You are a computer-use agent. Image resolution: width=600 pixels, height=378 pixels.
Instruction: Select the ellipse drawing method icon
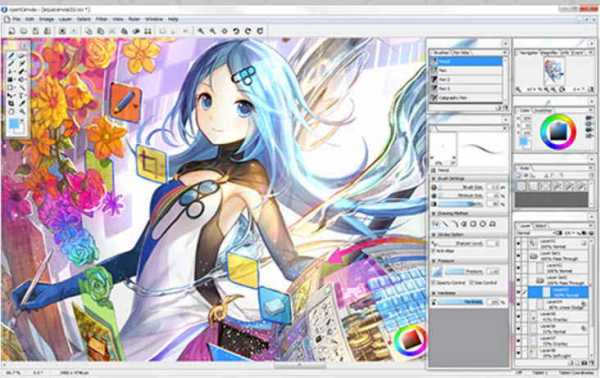coord(483,224)
